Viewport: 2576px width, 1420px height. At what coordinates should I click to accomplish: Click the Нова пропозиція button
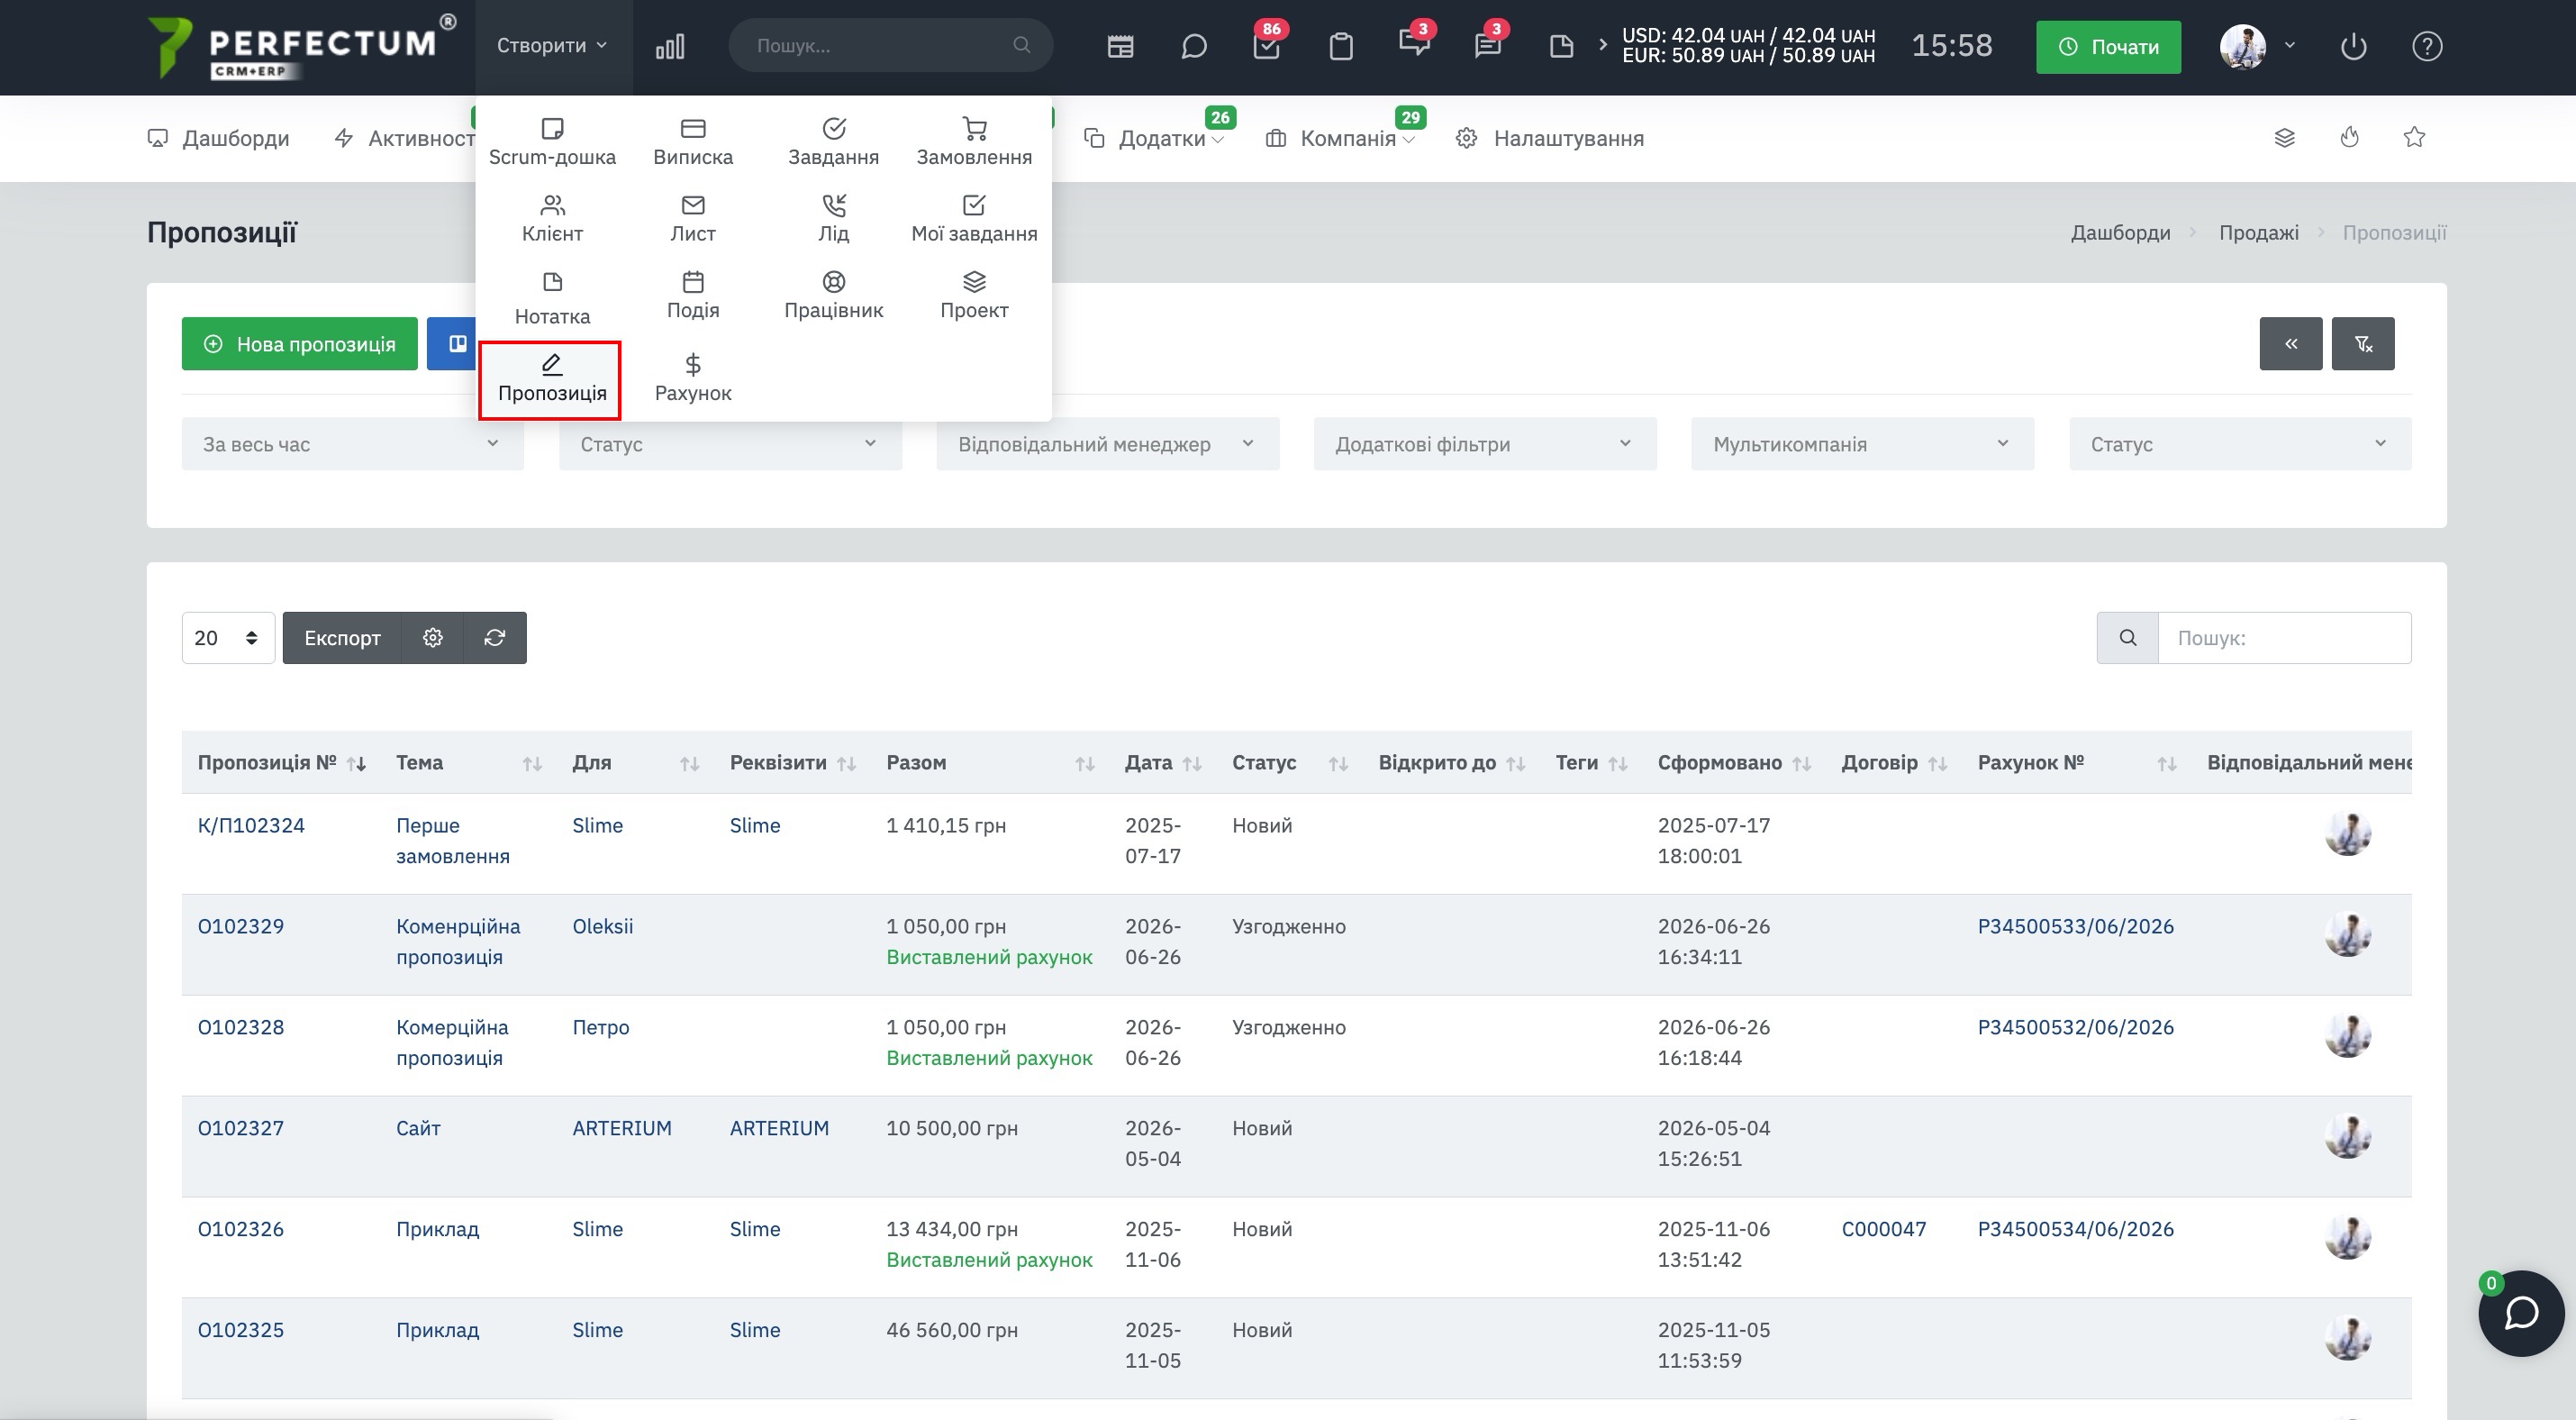click(x=299, y=344)
